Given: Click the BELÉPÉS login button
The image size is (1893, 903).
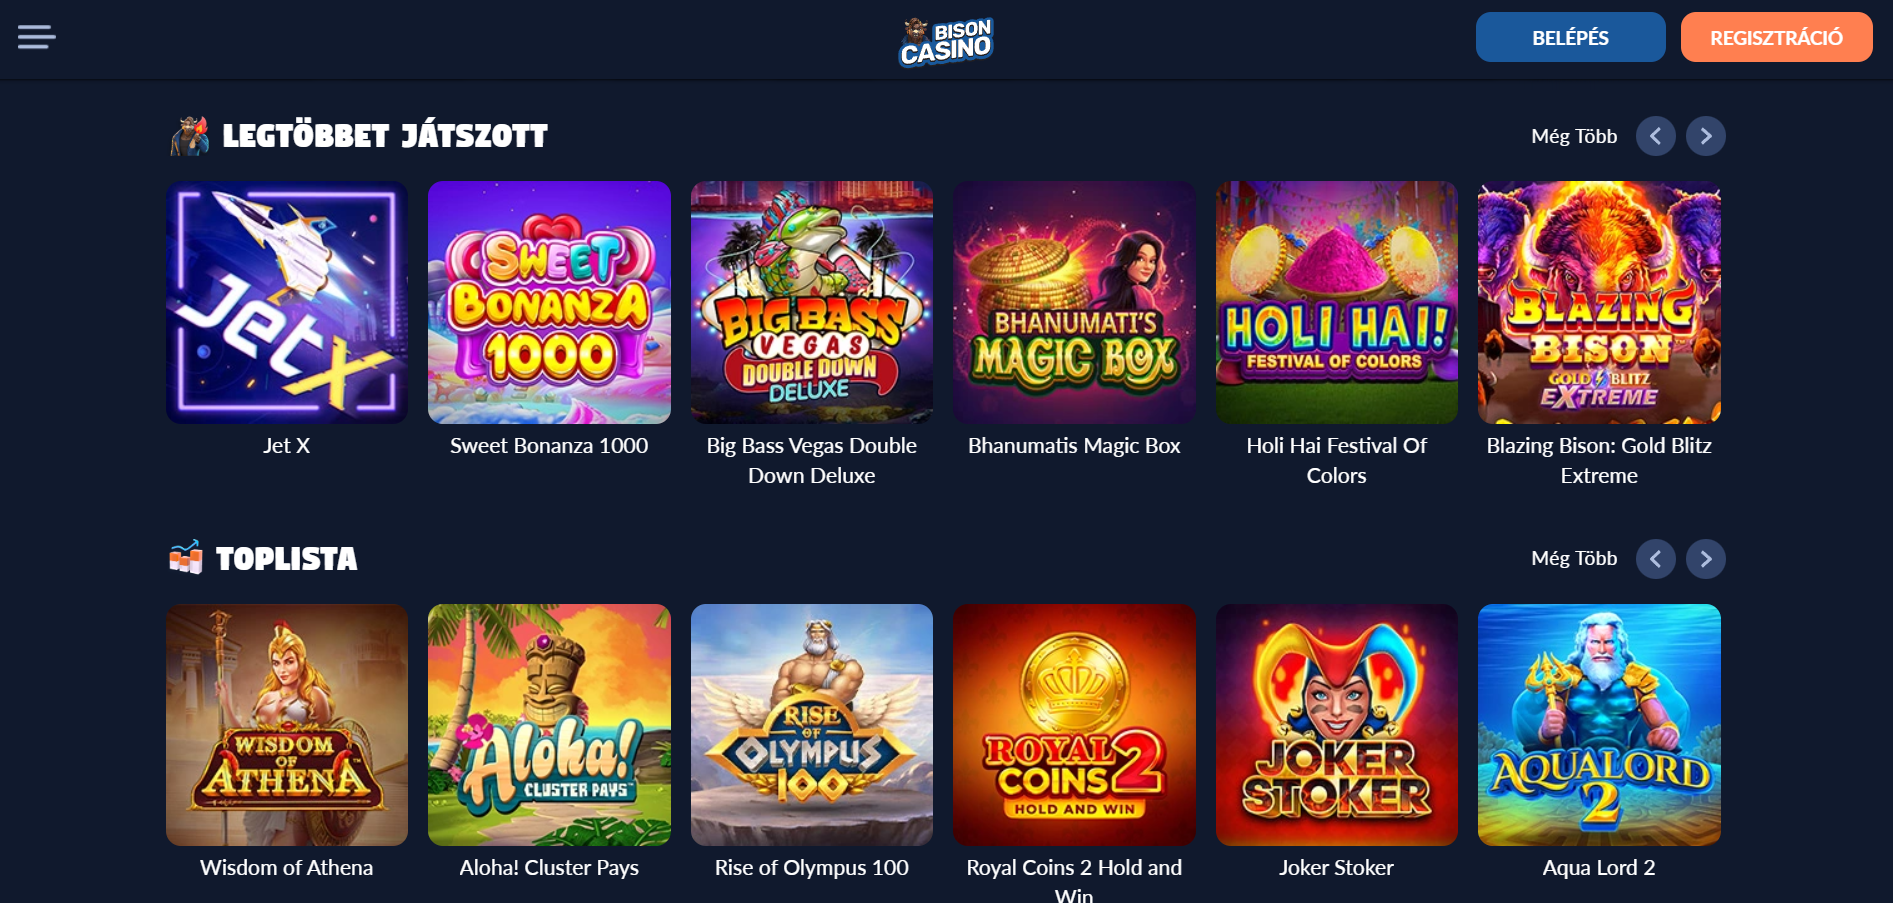Looking at the screenshot, I should pyautogui.click(x=1570, y=37).
